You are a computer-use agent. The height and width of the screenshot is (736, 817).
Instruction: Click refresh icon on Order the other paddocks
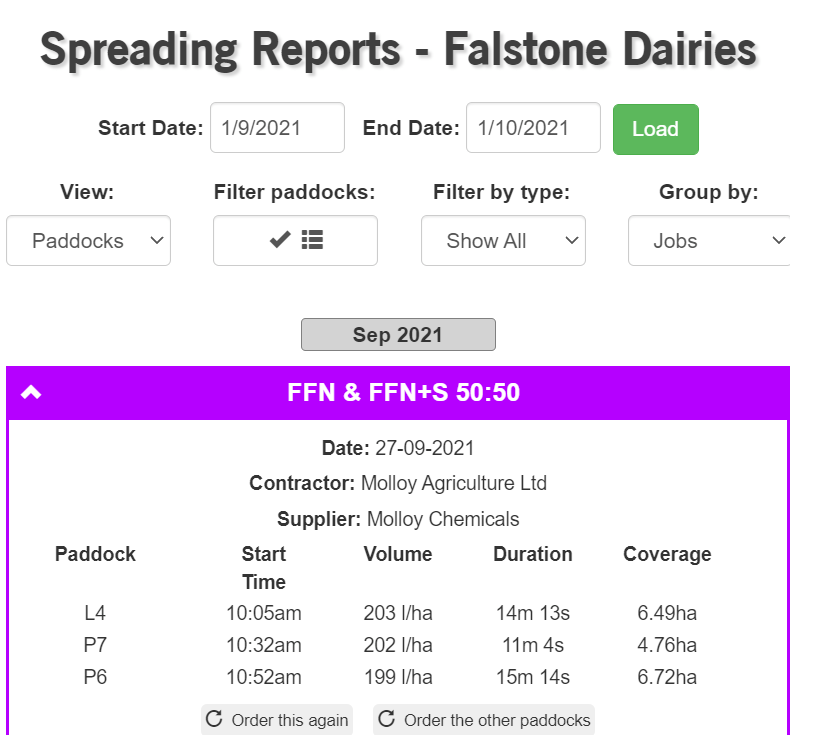click(386, 719)
